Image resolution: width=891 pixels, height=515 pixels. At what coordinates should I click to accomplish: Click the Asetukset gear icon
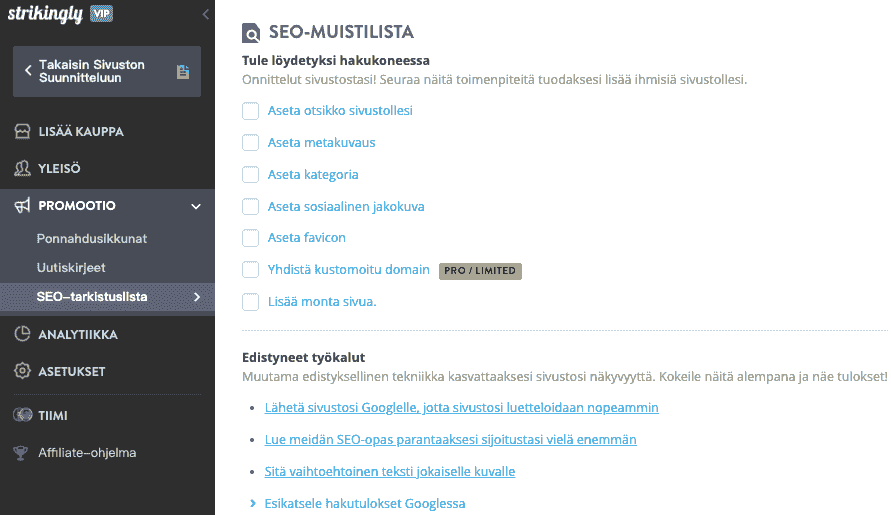[21, 372]
